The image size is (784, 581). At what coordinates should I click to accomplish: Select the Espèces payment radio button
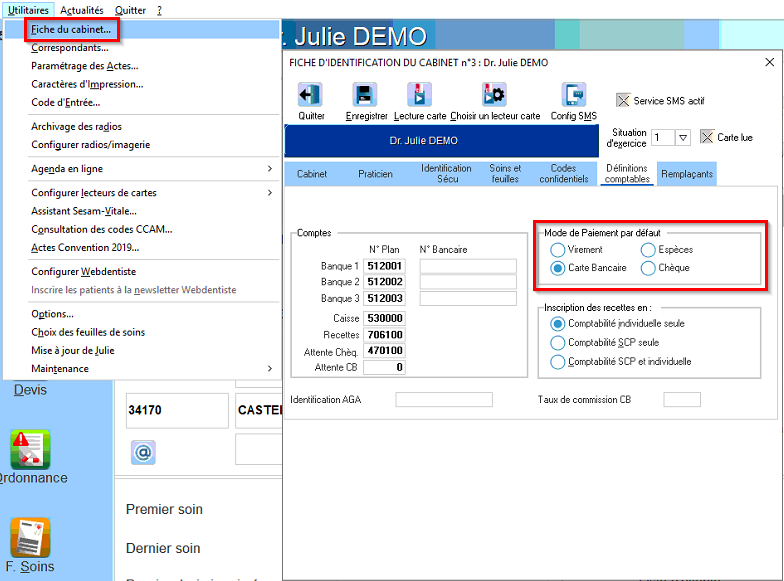pos(648,250)
